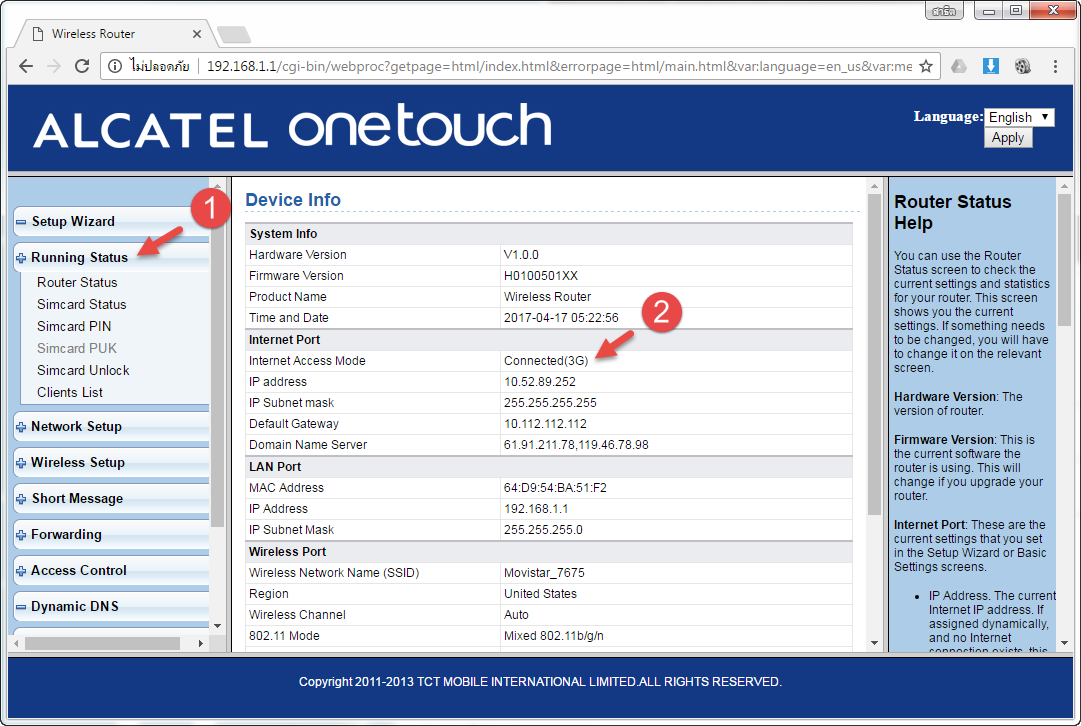Go back using browser back arrow

(x=26, y=66)
